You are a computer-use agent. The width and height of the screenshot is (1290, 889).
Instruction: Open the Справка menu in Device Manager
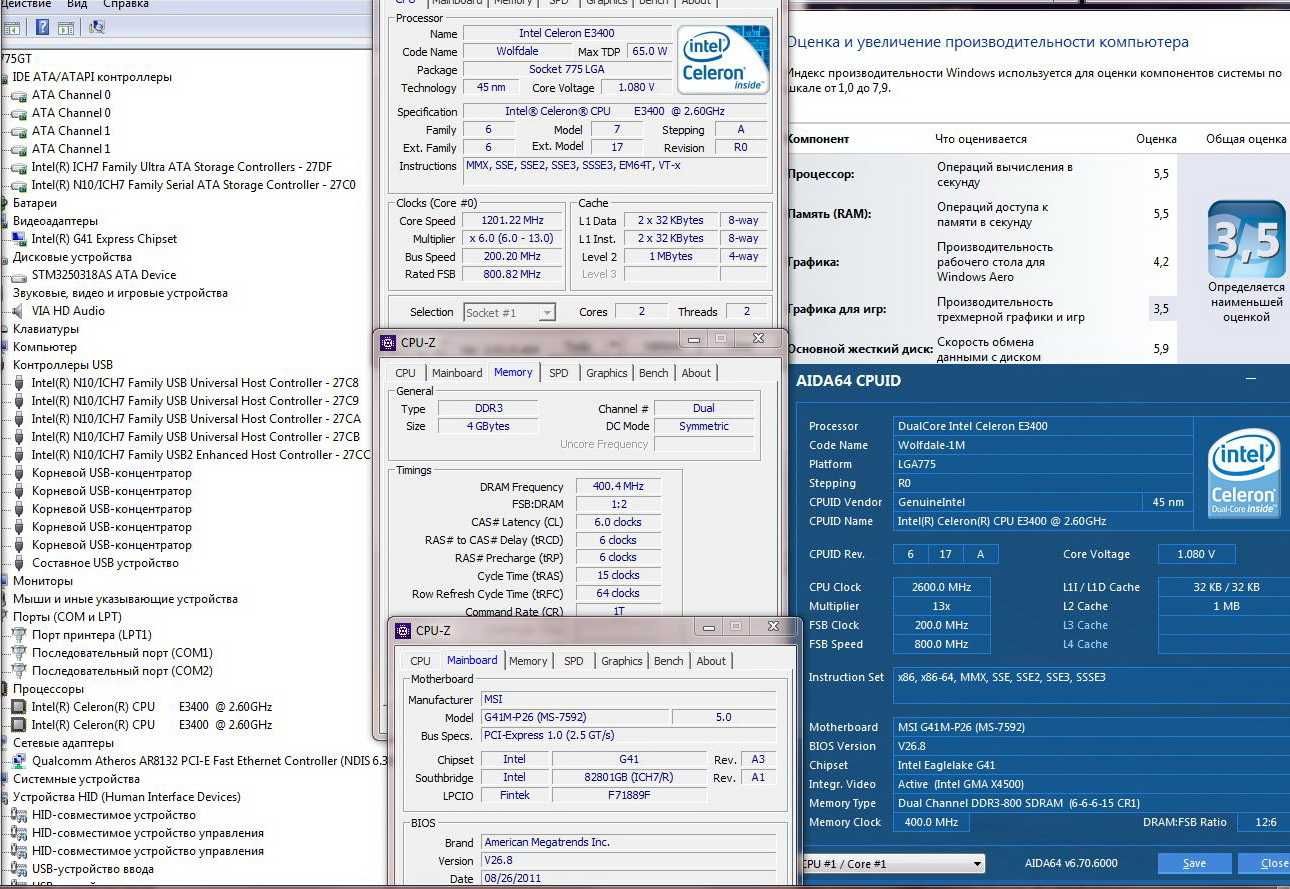tap(126, 4)
